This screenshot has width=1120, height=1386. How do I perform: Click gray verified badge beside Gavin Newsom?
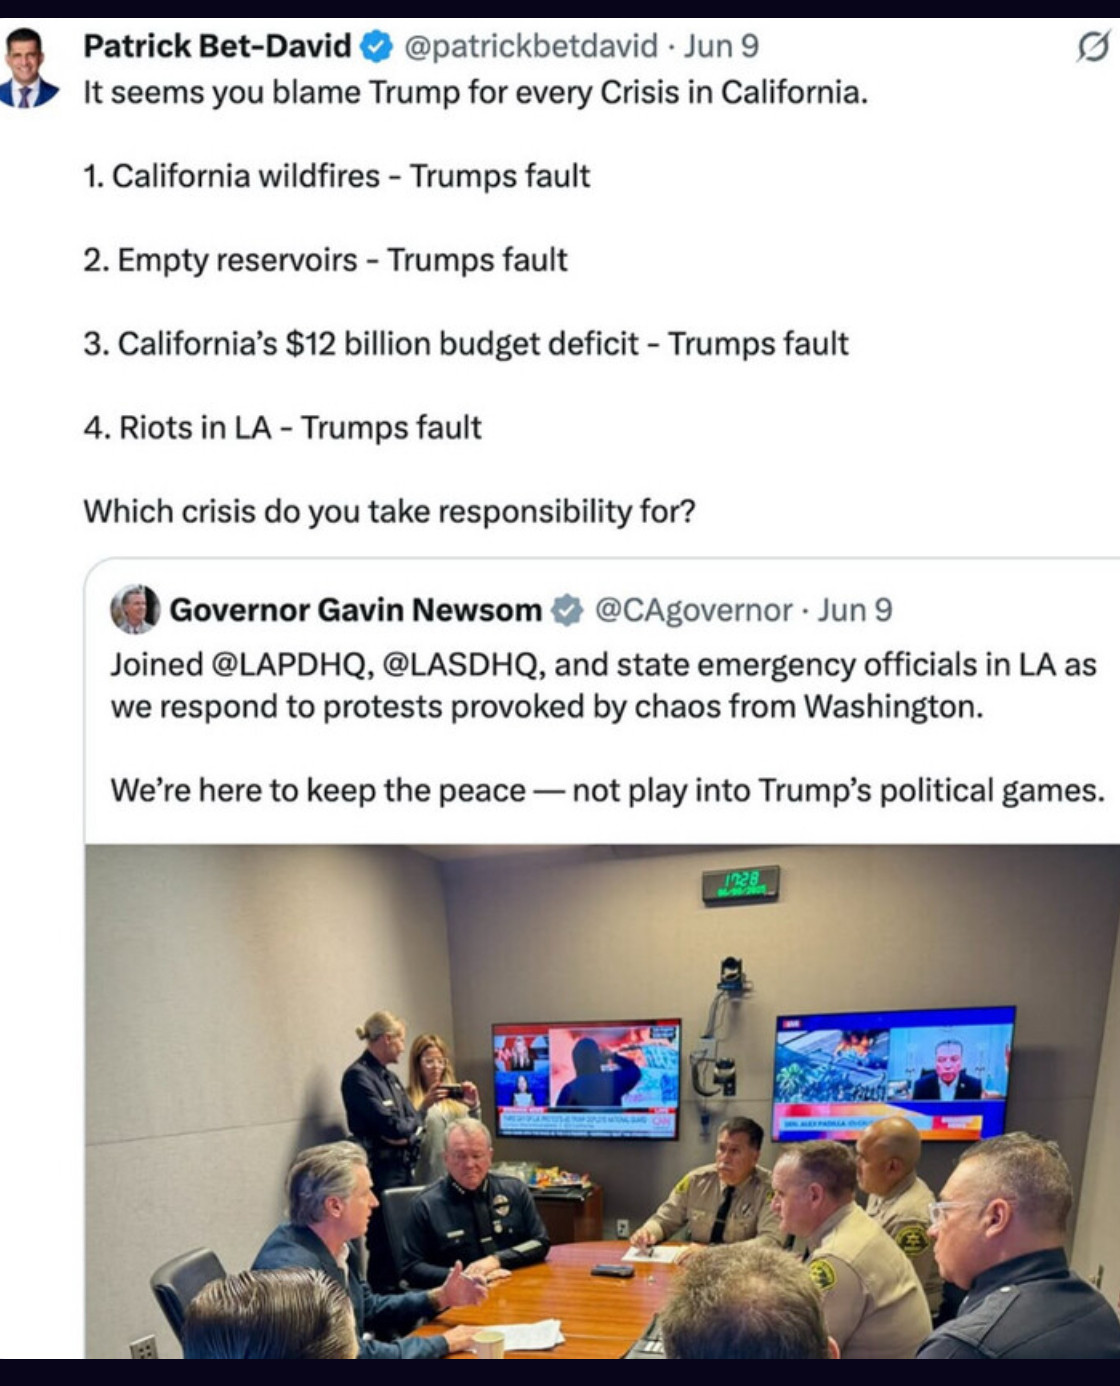click(x=567, y=610)
